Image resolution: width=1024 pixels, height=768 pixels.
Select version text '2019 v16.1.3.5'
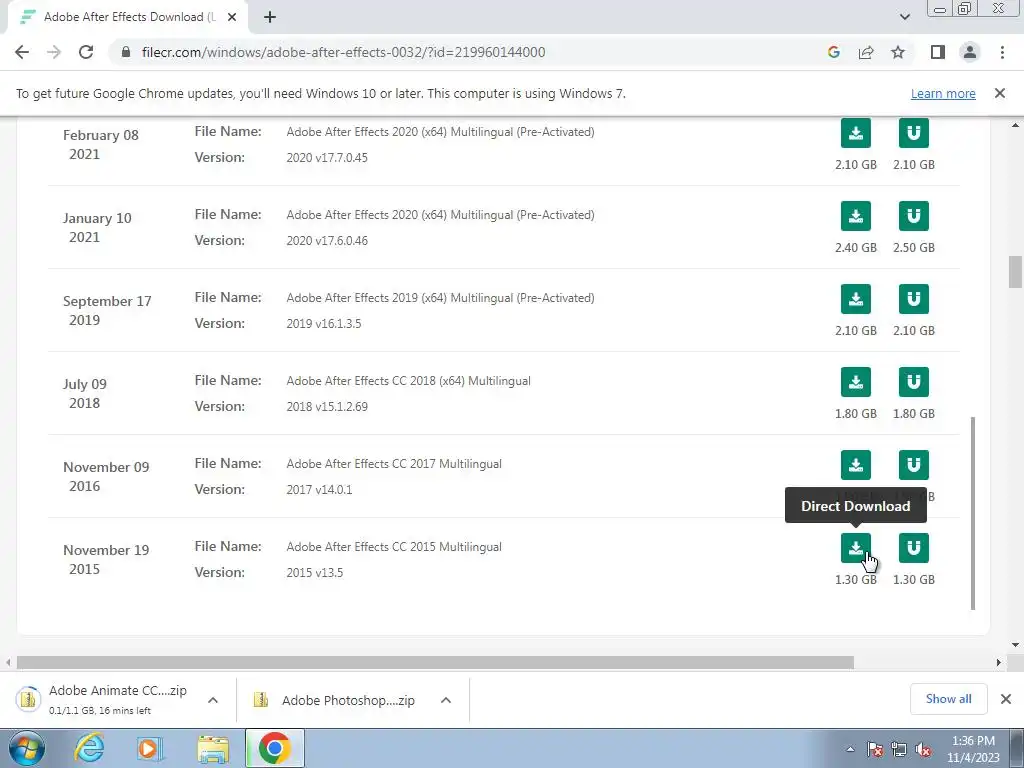point(323,323)
